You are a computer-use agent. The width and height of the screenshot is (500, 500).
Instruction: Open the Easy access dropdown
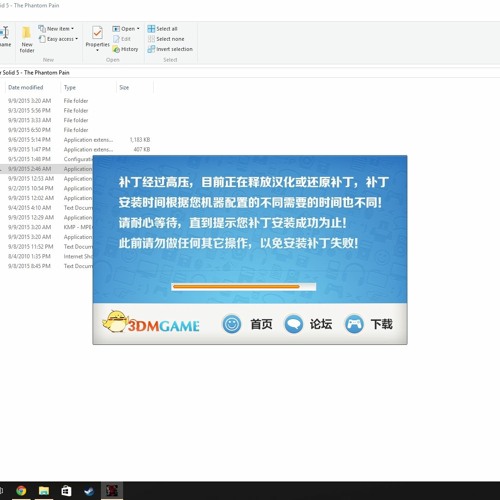(x=58, y=39)
